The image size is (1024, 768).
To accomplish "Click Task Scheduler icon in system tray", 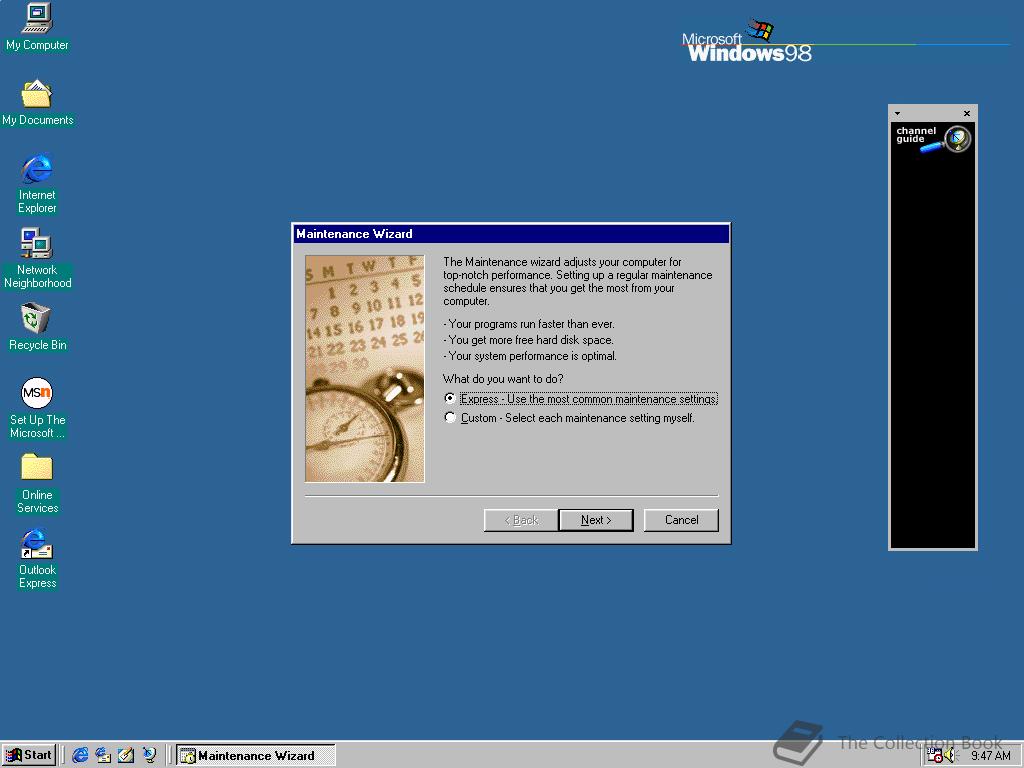I will click(x=935, y=756).
